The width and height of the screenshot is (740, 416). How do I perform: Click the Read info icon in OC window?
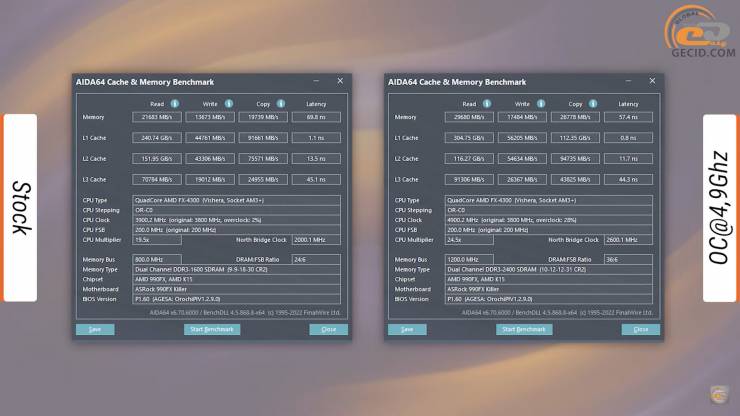click(487, 104)
